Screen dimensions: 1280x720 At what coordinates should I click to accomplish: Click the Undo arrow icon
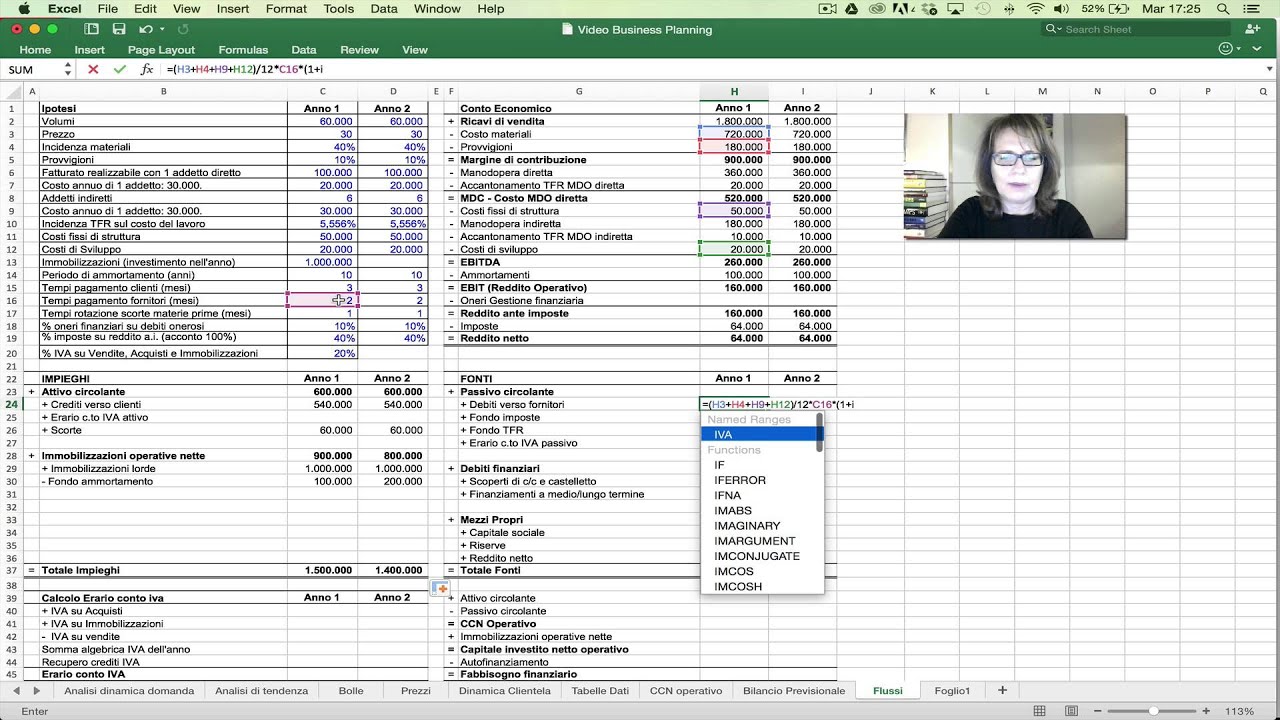[146, 29]
